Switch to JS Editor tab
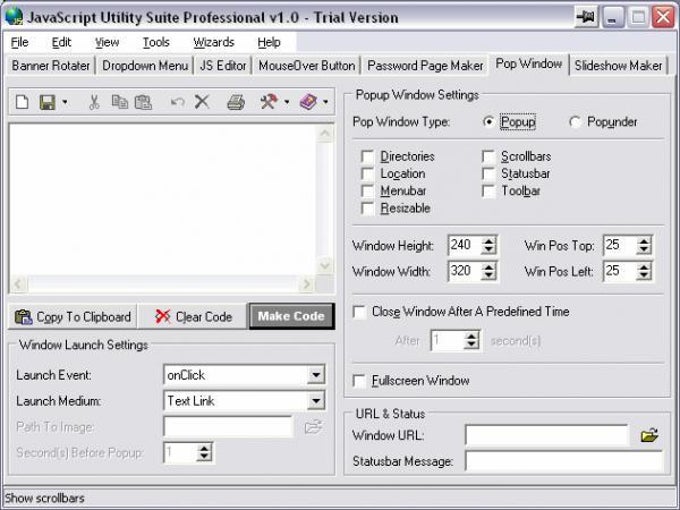The height and width of the screenshot is (510, 680). (x=223, y=65)
